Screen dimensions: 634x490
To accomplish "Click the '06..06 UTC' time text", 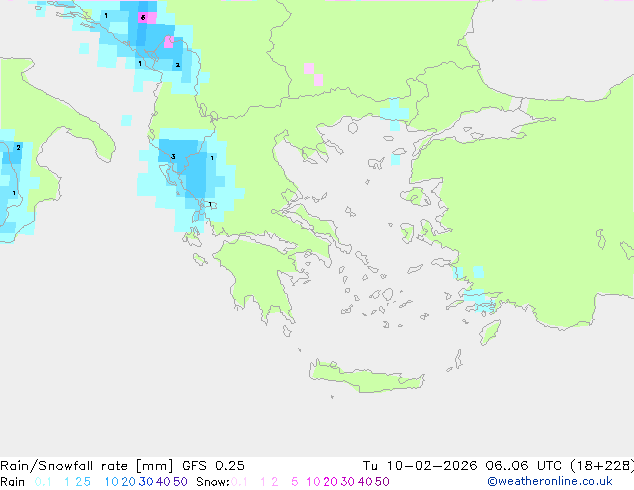I will [x=524, y=466].
